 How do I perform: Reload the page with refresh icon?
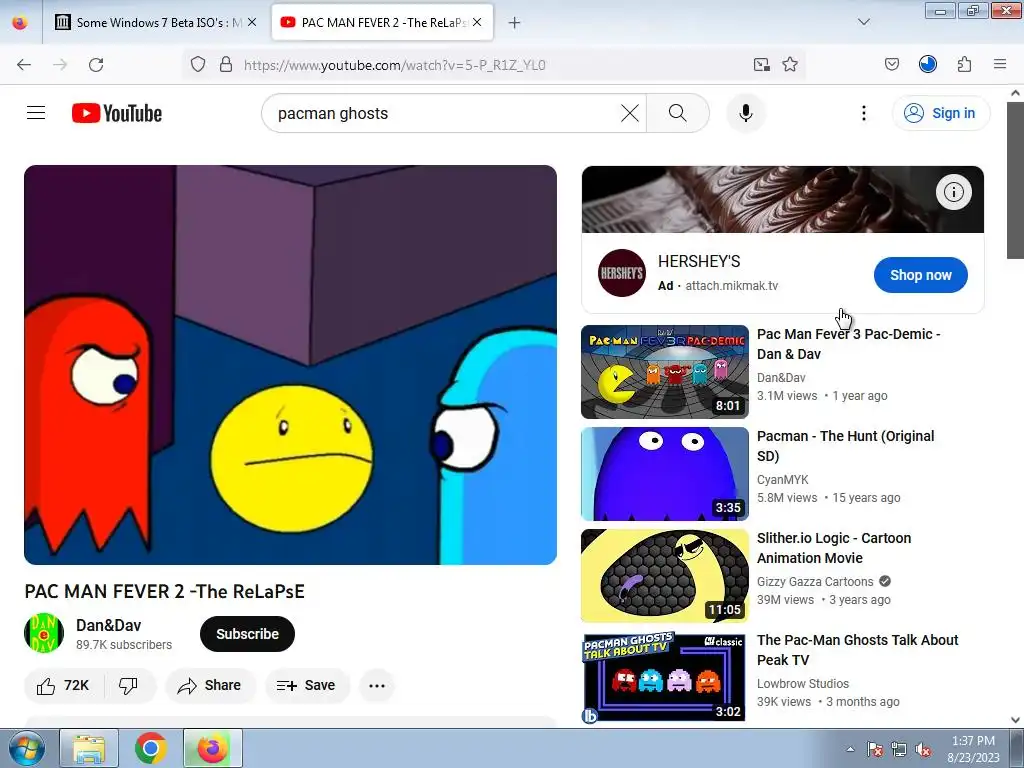click(96, 65)
